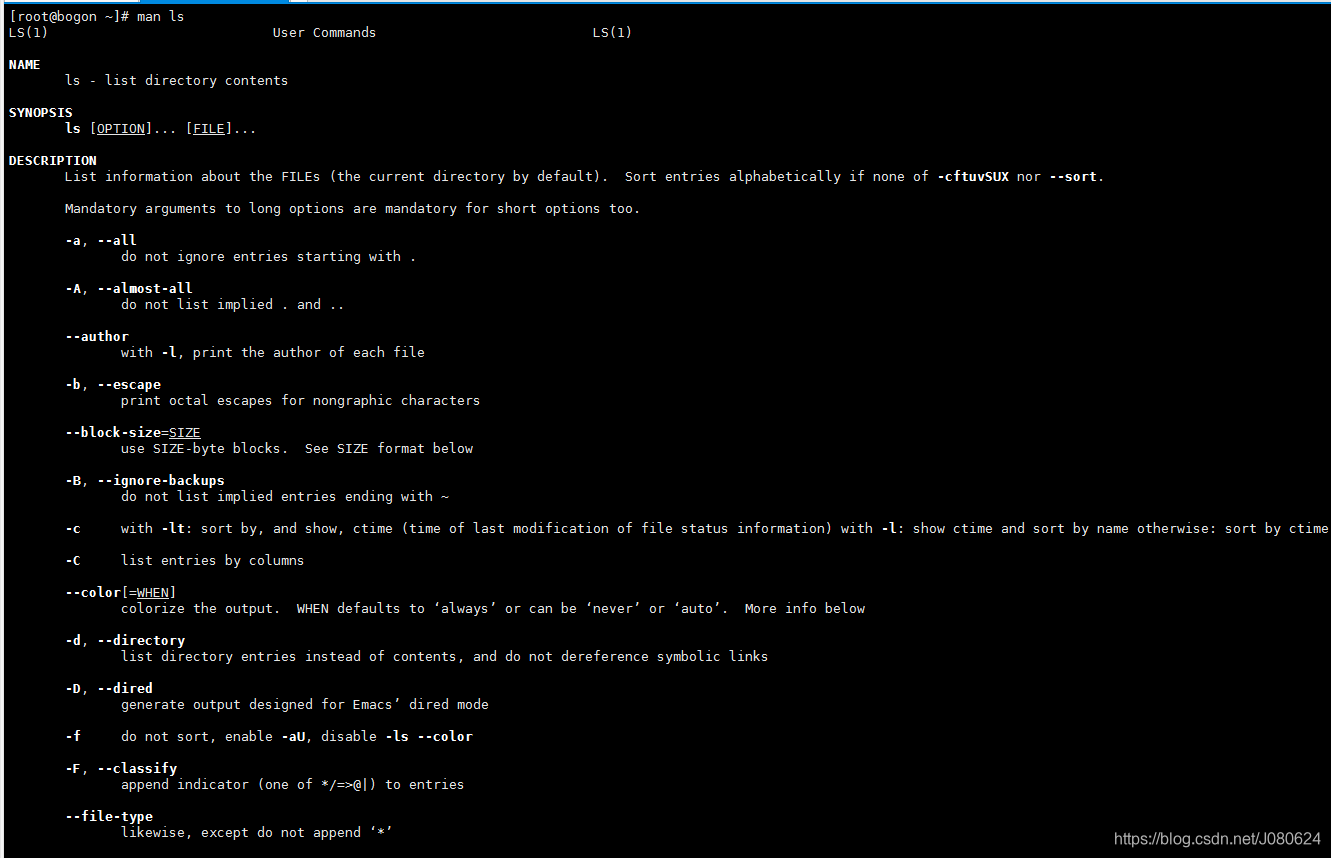
Task: Click 'generate output designed for Emacs' dired mode'
Action: (305, 704)
